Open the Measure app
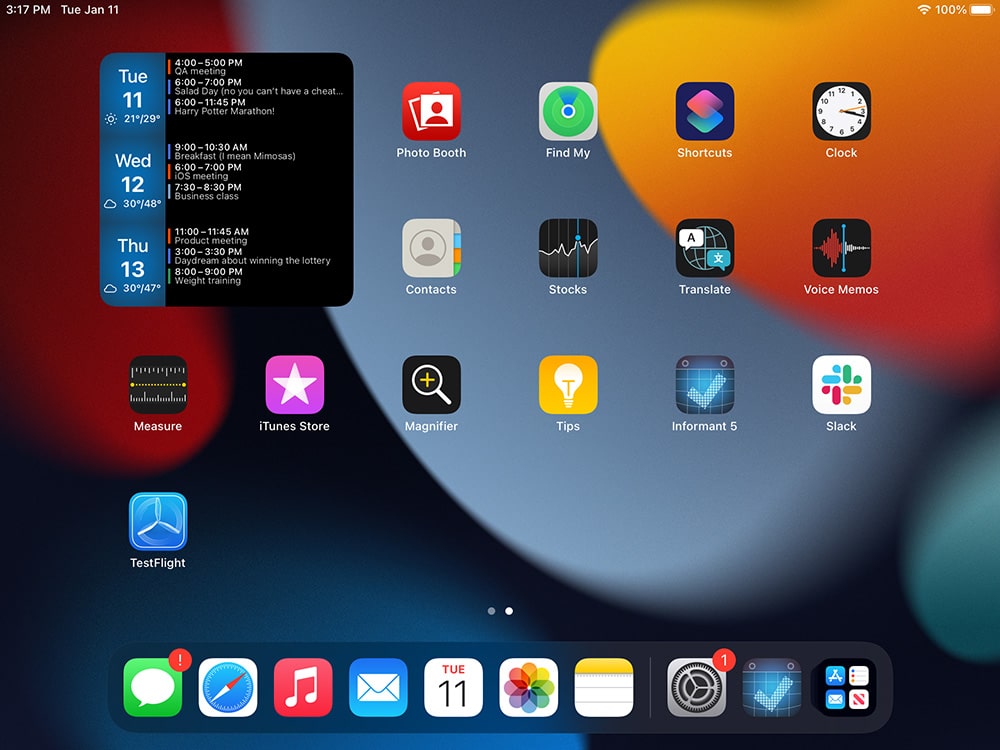The width and height of the screenshot is (1000, 750). [x=158, y=385]
